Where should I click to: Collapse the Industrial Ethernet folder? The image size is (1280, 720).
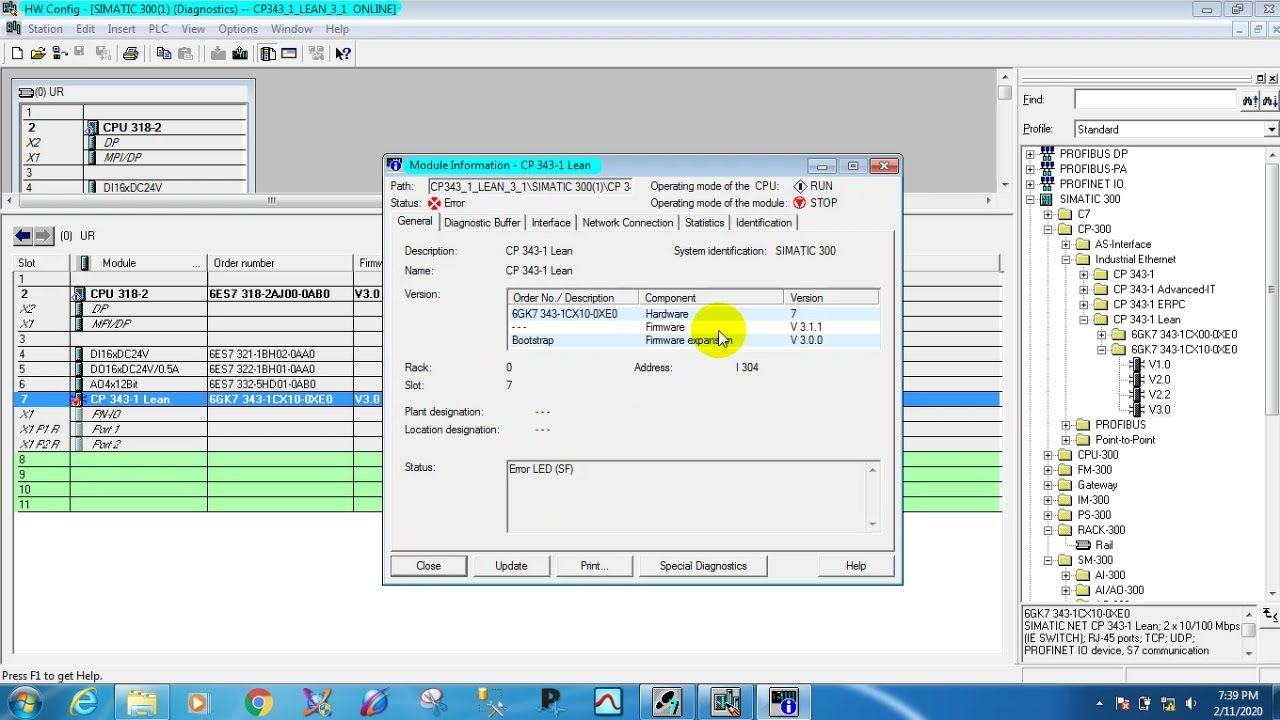1066,260
